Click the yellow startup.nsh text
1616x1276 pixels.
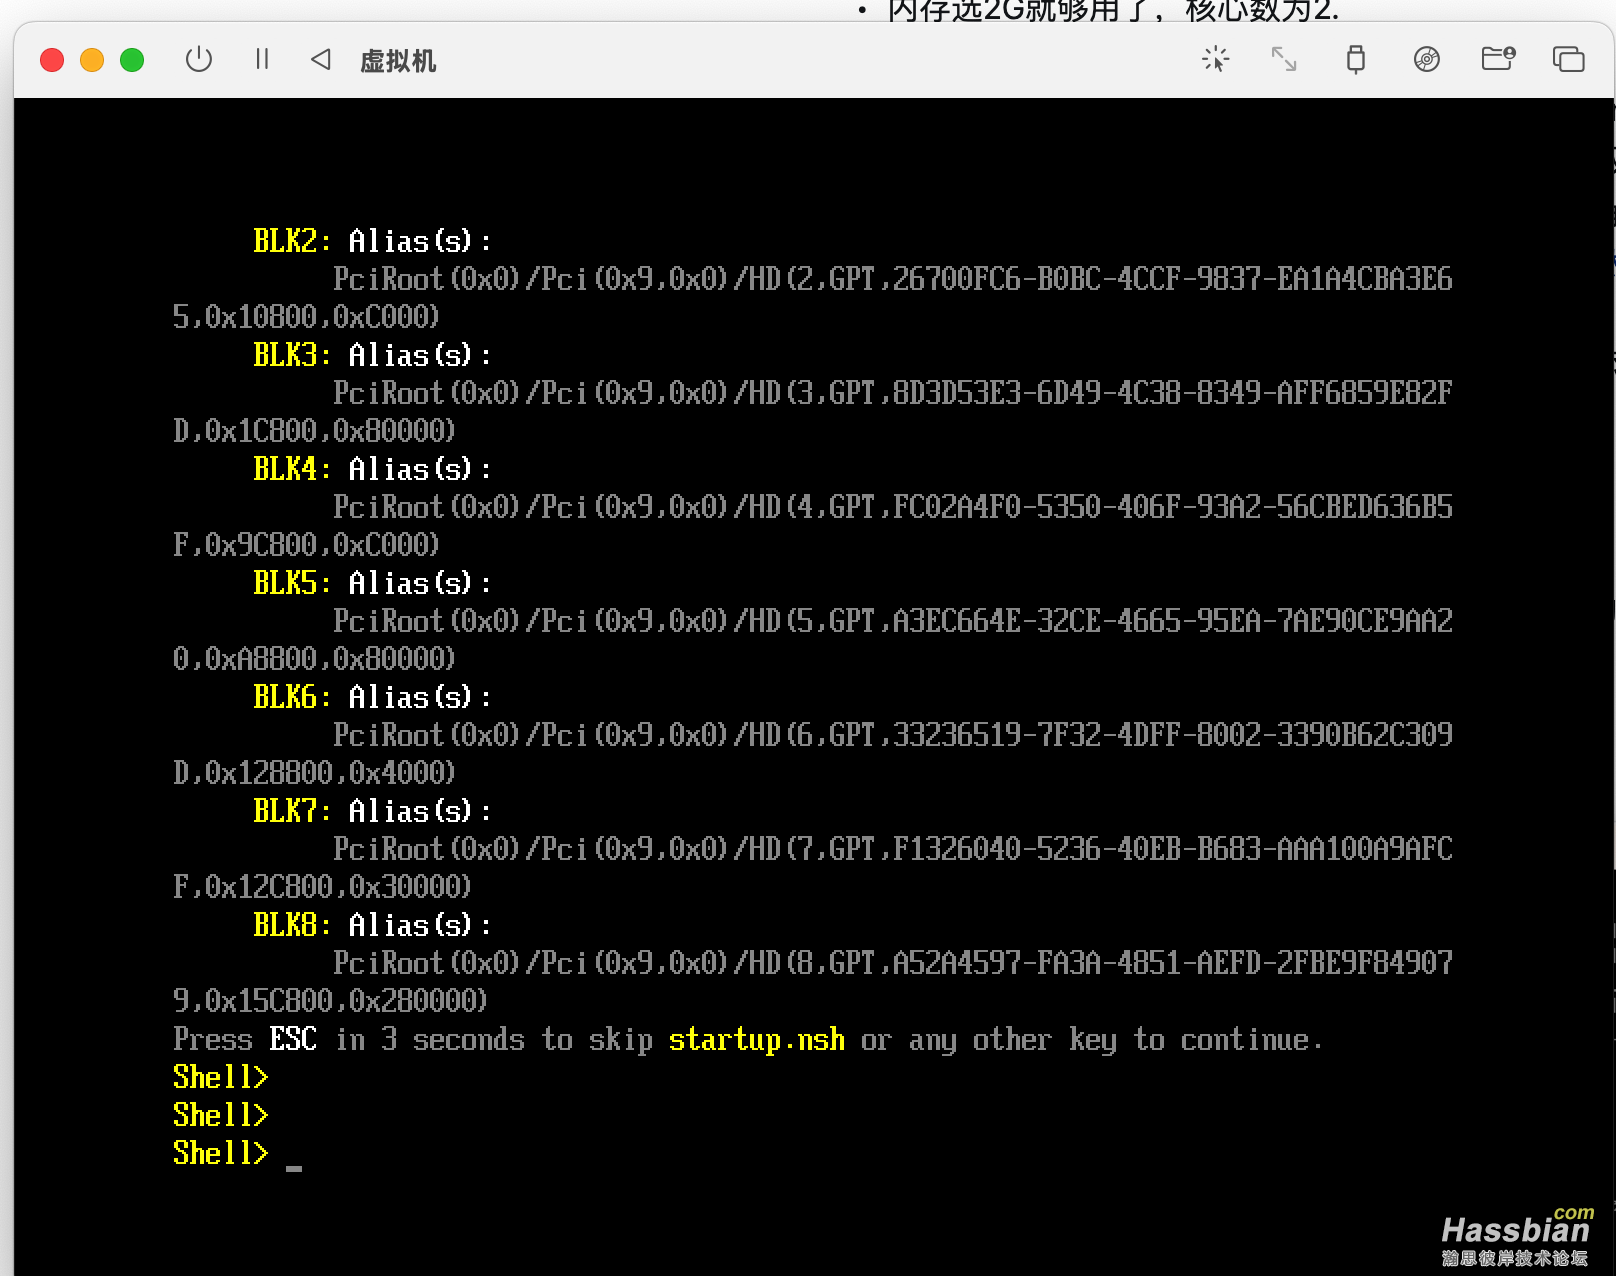point(756,1040)
